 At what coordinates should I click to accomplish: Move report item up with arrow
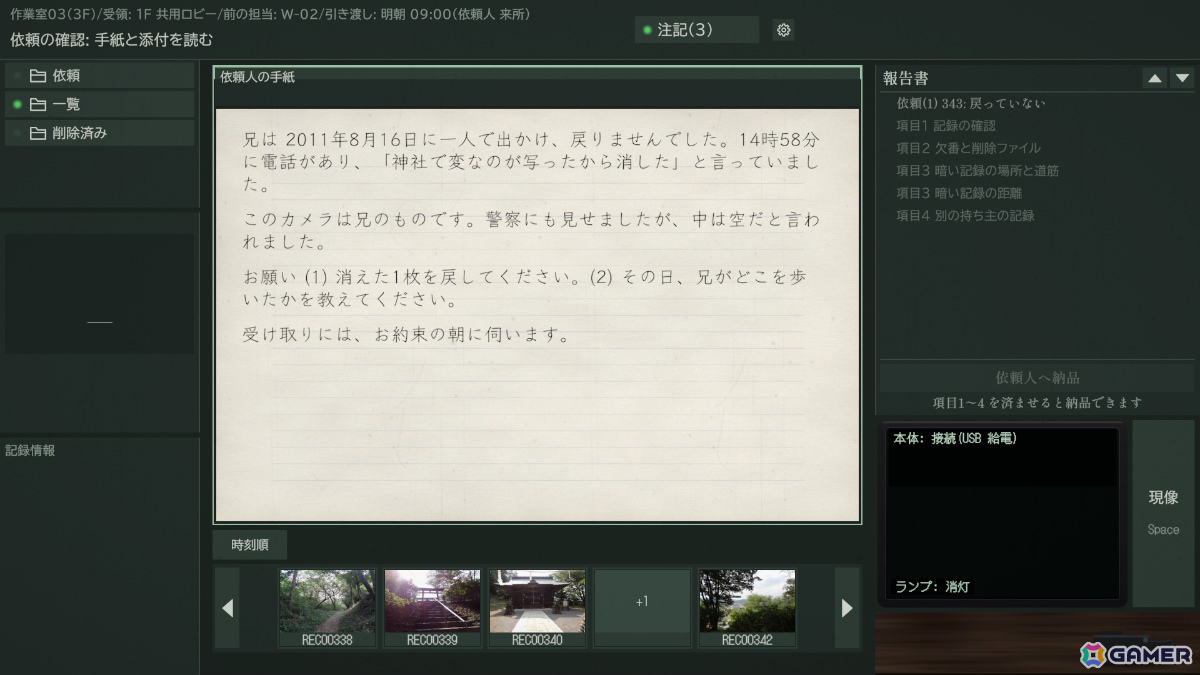coord(1155,78)
